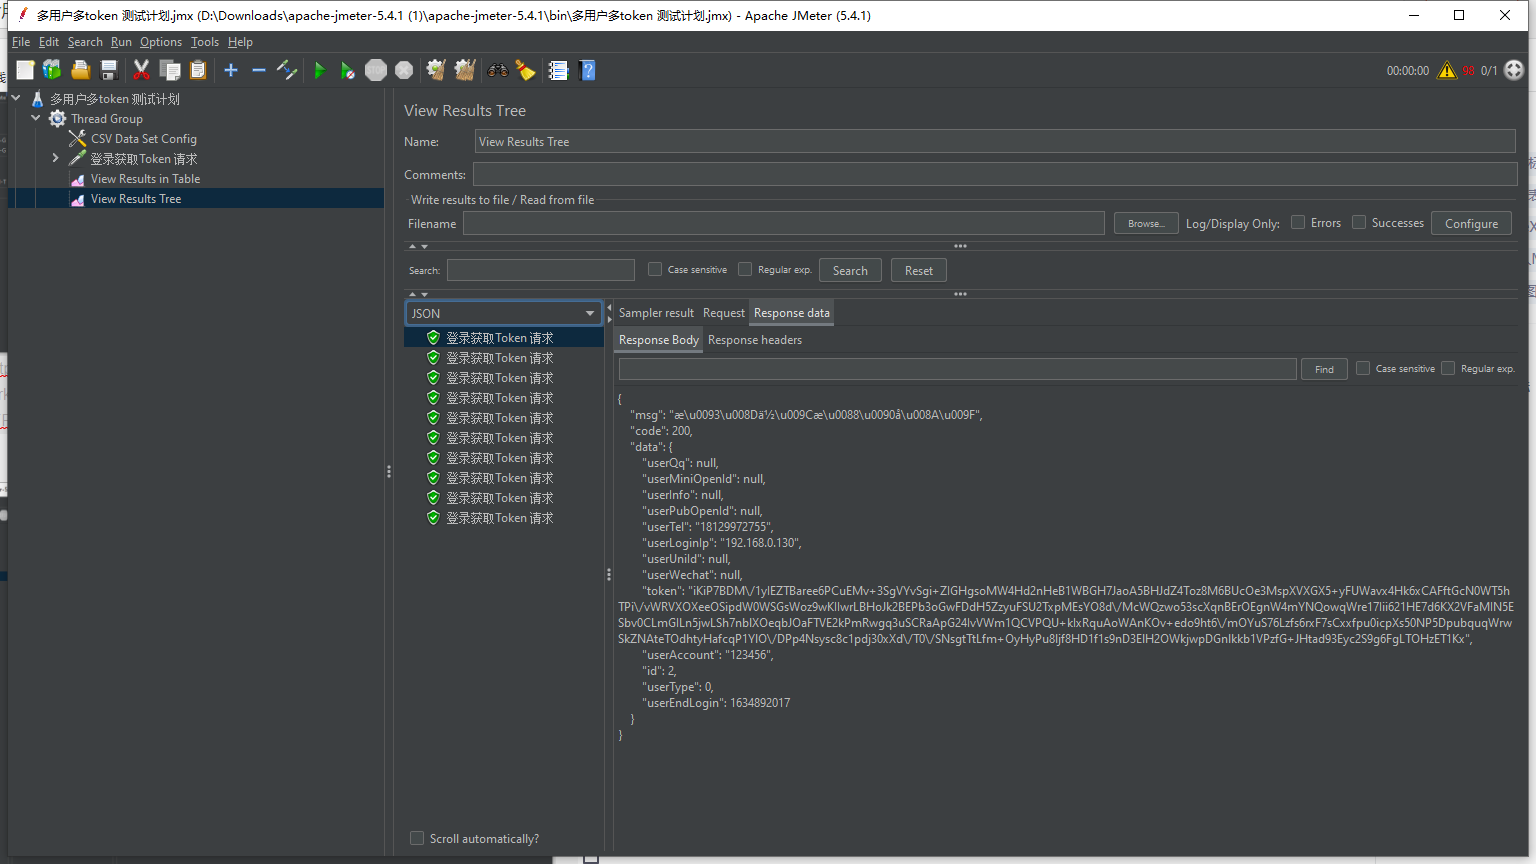Image resolution: width=1536 pixels, height=864 pixels.
Task: Start the test with green play icon
Action: pos(320,70)
